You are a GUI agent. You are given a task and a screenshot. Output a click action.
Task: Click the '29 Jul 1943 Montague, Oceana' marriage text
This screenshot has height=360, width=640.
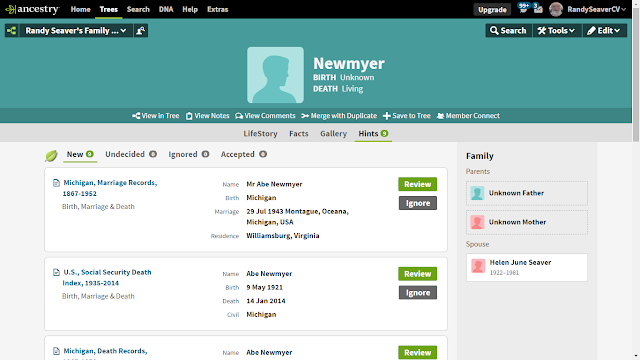(x=297, y=211)
